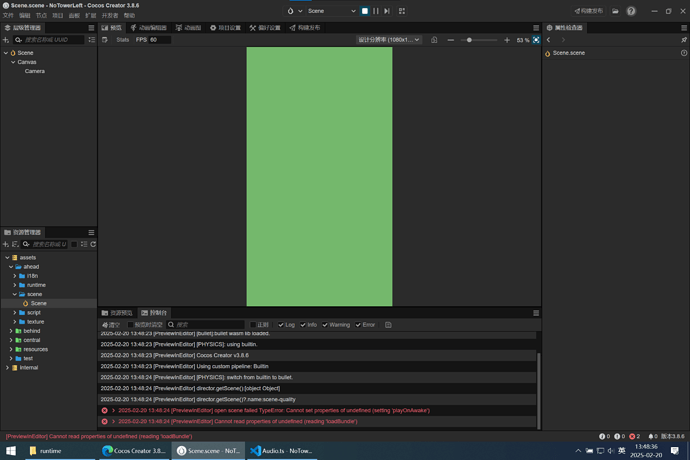This screenshot has height=460, width=690.
Task: Open the hierarchy panel hamburger menu
Action: click(91, 28)
